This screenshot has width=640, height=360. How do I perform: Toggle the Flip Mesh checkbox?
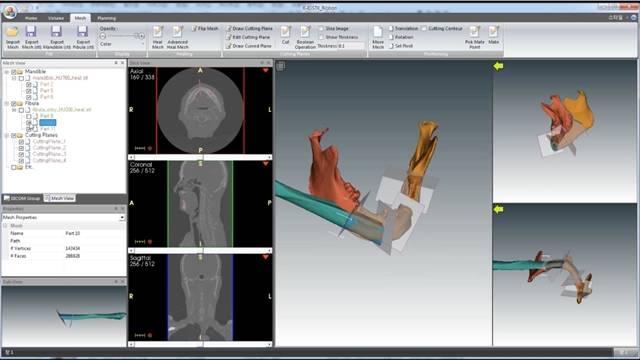click(x=194, y=29)
